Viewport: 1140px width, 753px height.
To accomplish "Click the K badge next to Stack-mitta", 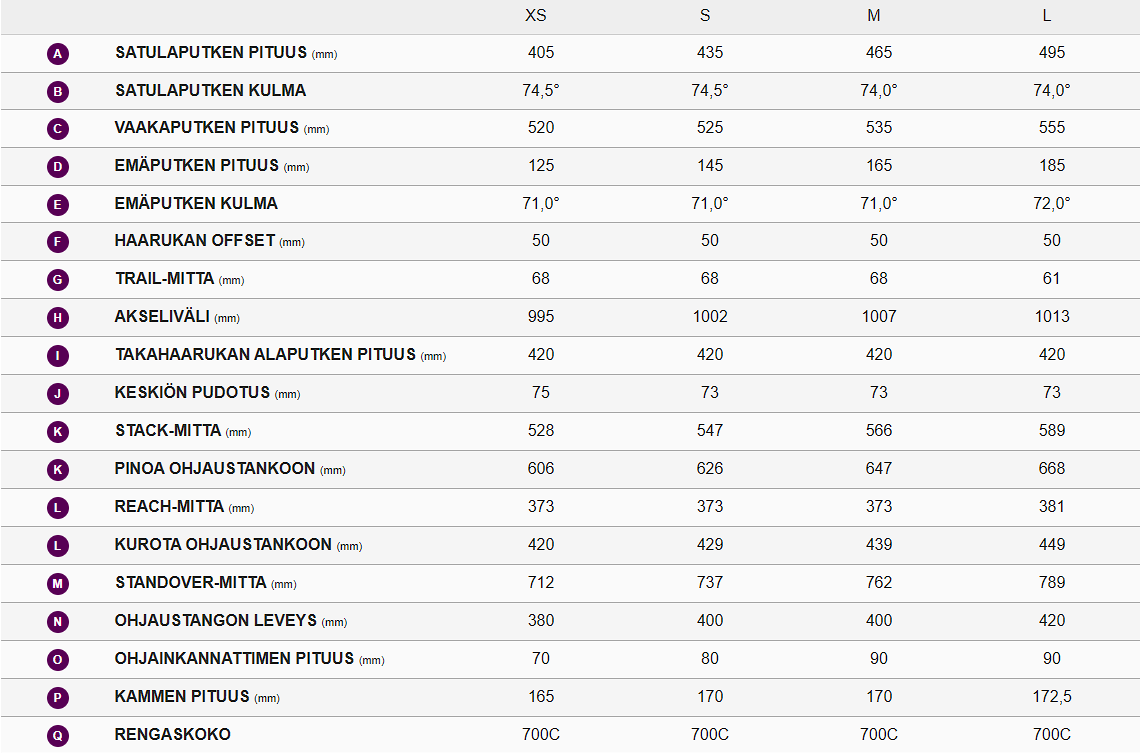I will click(x=58, y=432).
